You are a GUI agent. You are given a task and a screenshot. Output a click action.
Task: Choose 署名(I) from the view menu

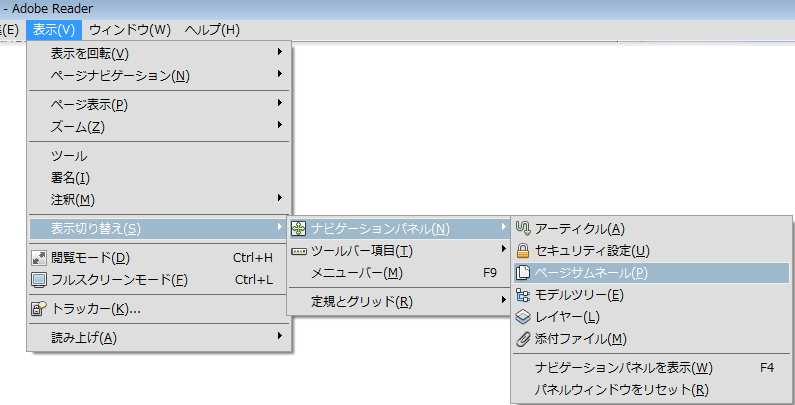pos(159,178)
